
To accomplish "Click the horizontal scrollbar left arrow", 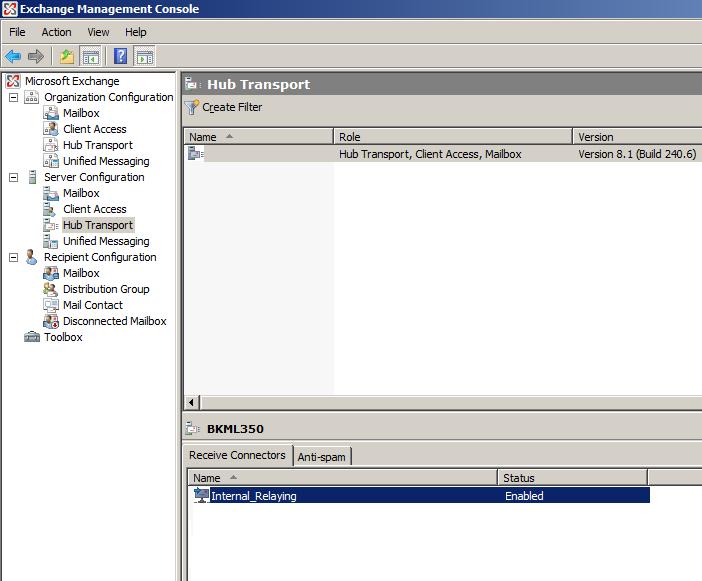I will [x=192, y=402].
